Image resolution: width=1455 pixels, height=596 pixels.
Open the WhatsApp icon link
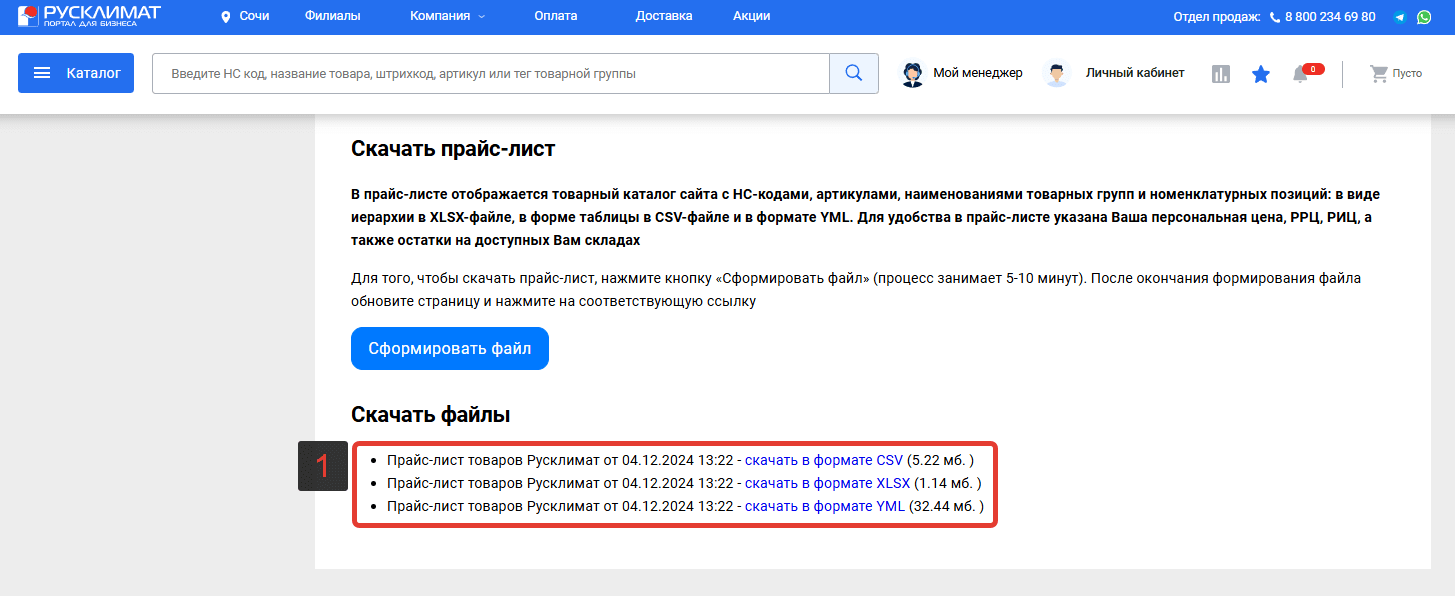point(1424,17)
